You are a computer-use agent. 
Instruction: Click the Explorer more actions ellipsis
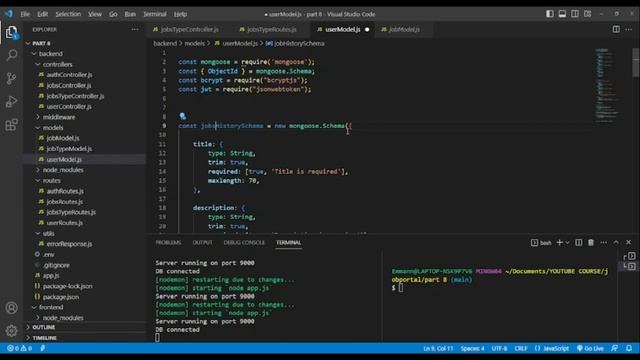pos(135,29)
